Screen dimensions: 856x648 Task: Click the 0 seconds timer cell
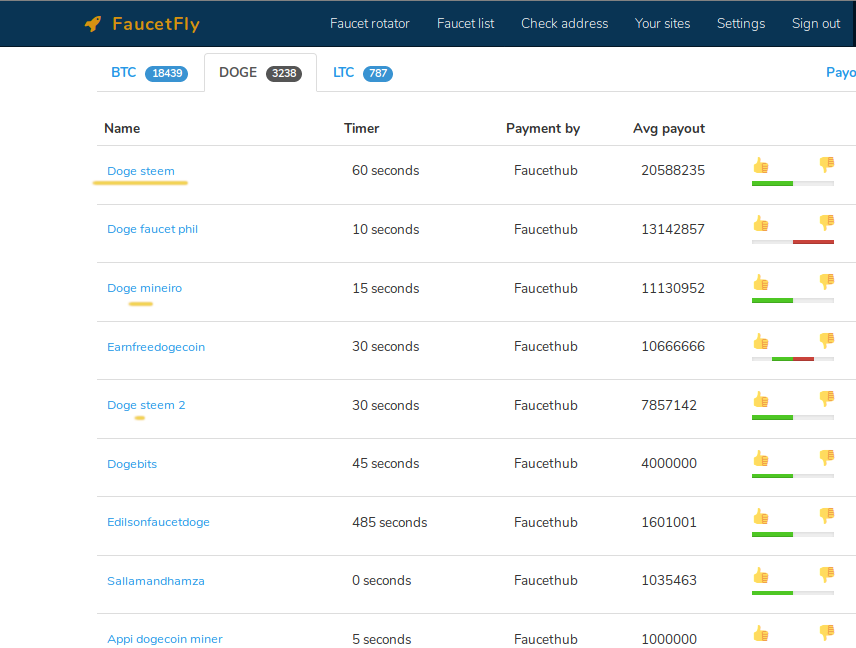click(x=382, y=580)
